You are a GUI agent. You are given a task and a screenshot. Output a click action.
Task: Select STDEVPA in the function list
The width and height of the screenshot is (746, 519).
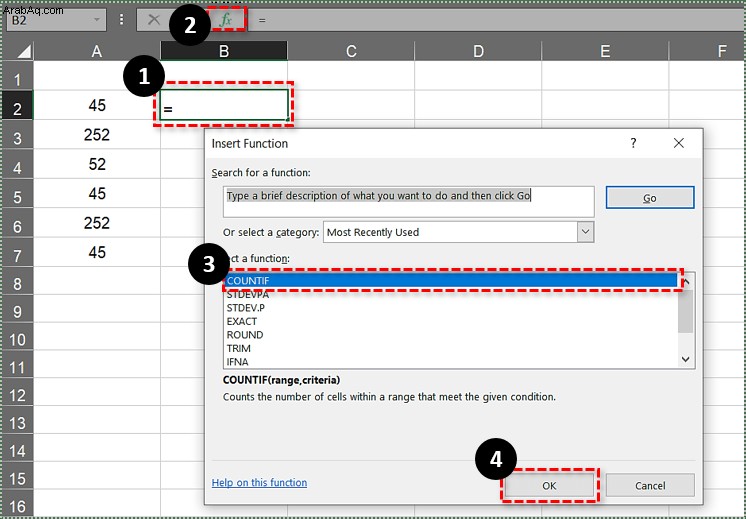tap(451, 294)
